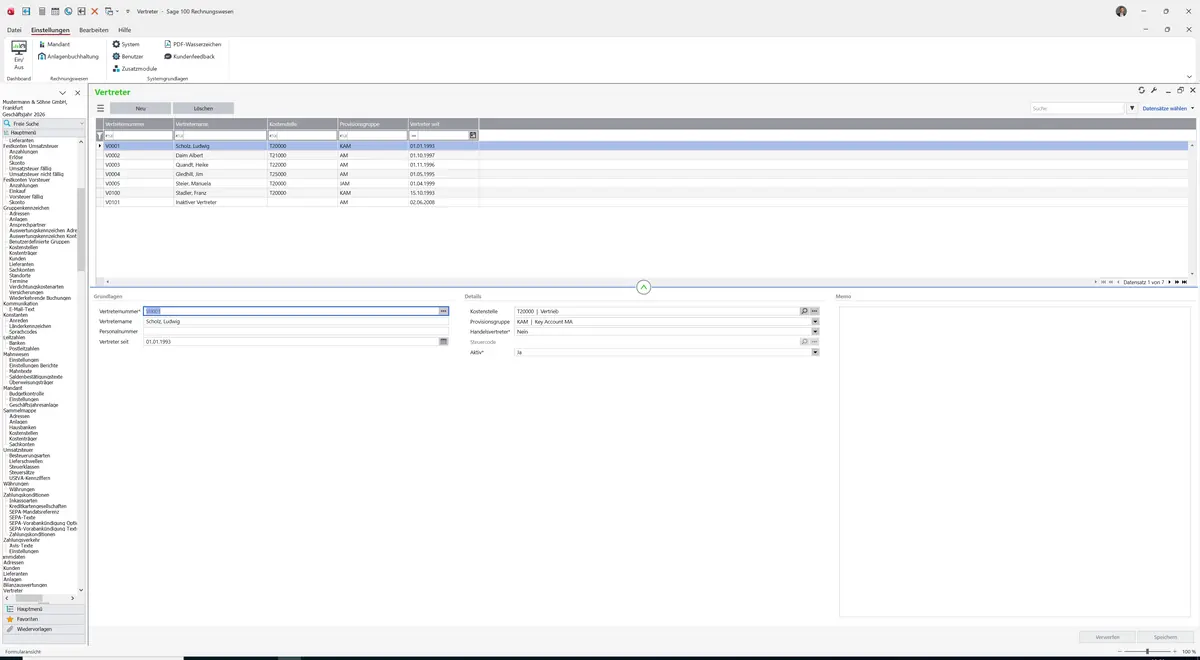Open Anlagenbuchhaltung in ribbon
This screenshot has width=1200, height=660.
click(69, 57)
